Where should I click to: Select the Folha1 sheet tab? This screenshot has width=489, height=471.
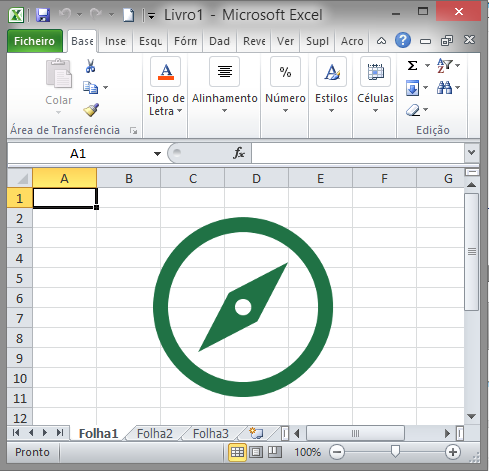99,434
